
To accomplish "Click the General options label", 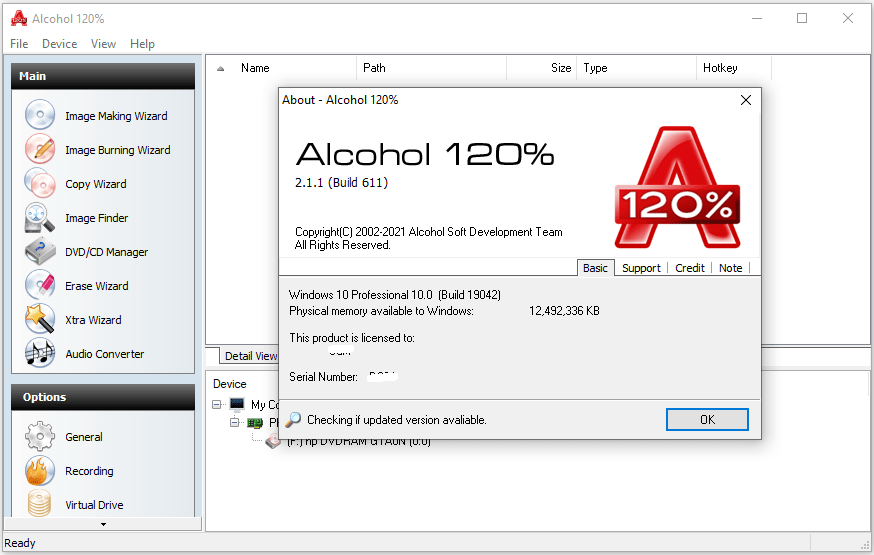I will (84, 437).
